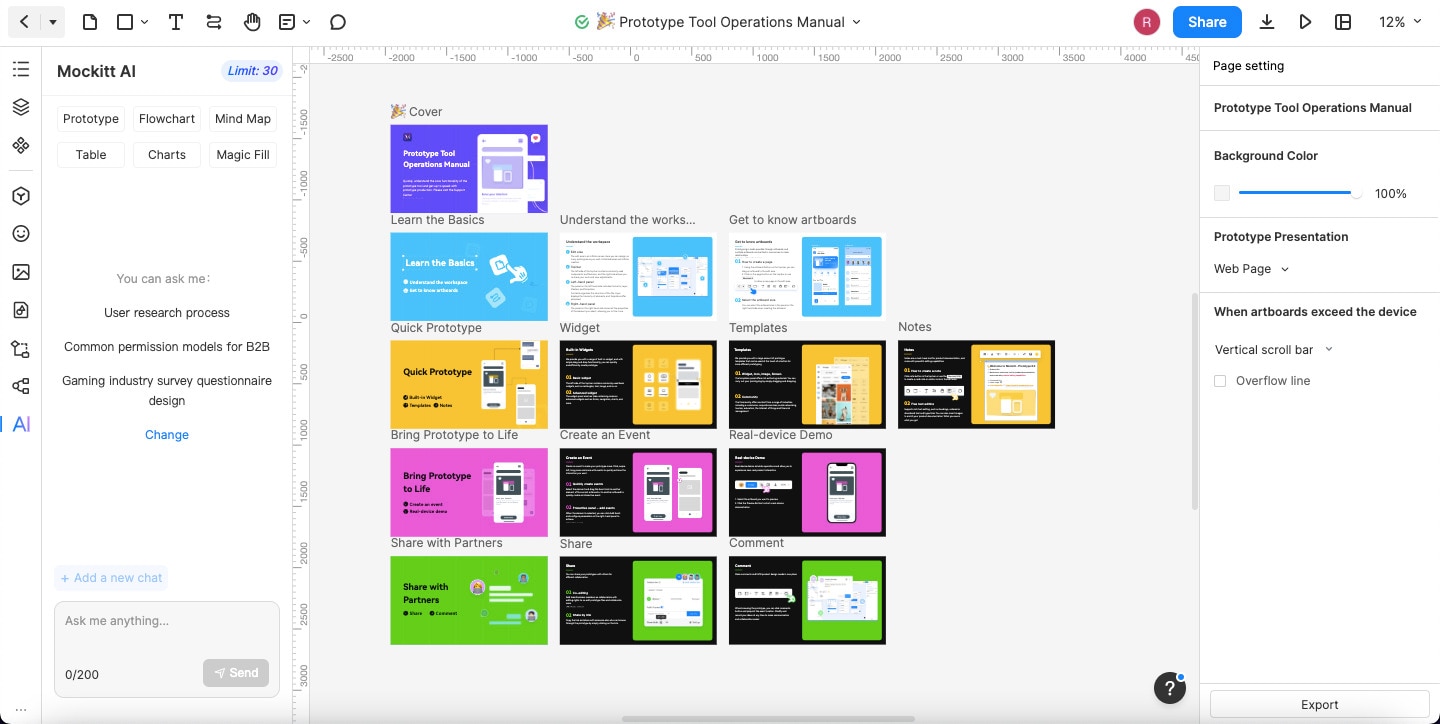Expand the dropdown next to back arrow

click(x=53, y=22)
